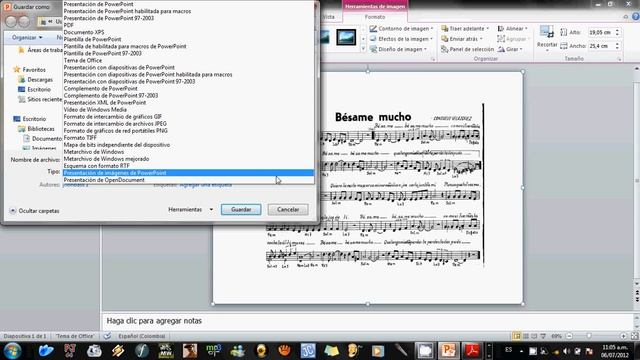The width and height of the screenshot is (640, 360).
Task: Select Formato de intercambio de archivos JPEG
Action: [x=189, y=123]
